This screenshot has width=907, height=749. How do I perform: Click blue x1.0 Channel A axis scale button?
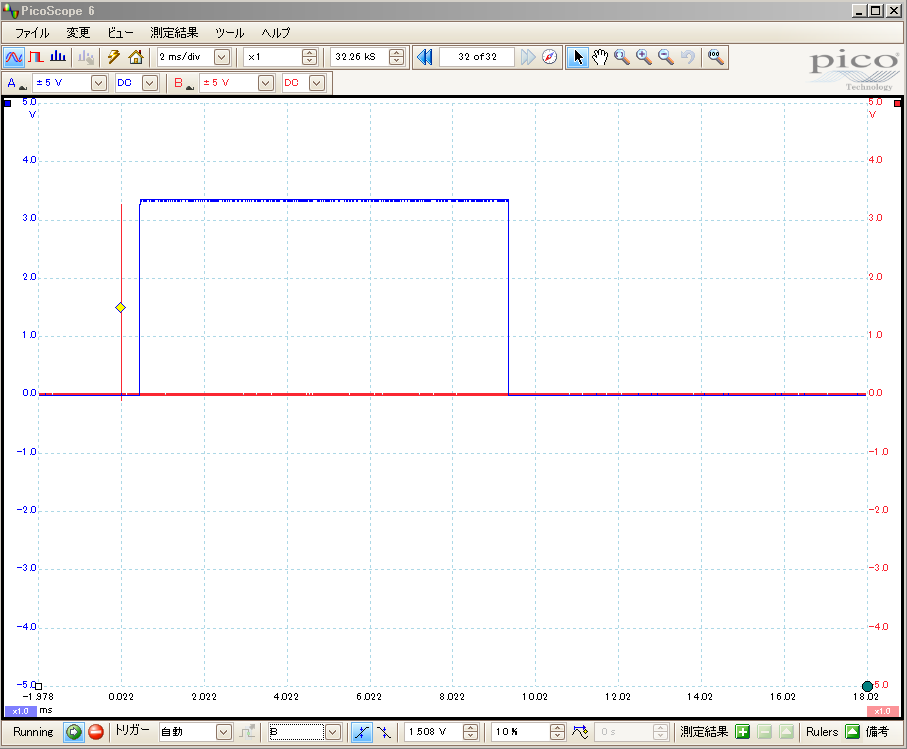(x=20, y=711)
